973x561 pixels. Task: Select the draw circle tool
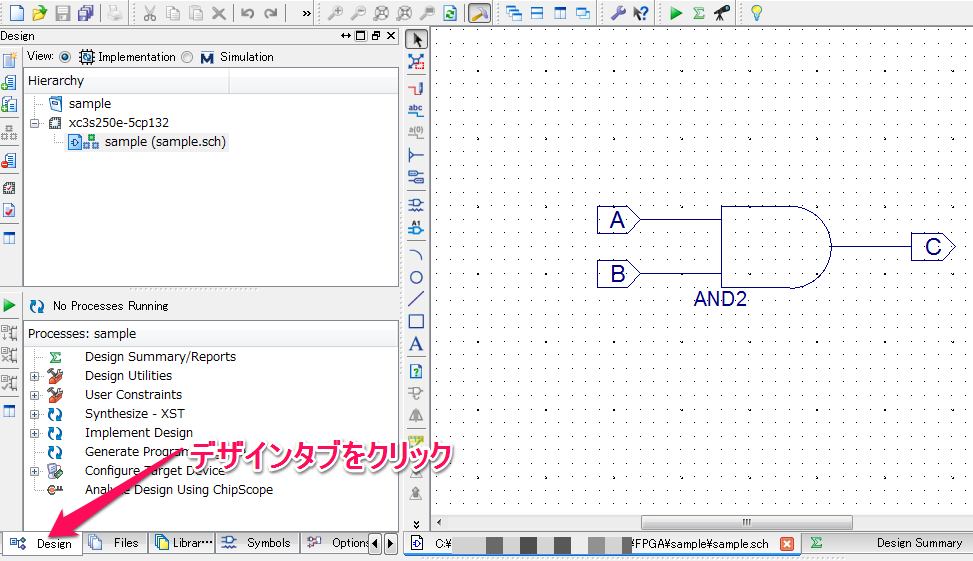click(417, 277)
